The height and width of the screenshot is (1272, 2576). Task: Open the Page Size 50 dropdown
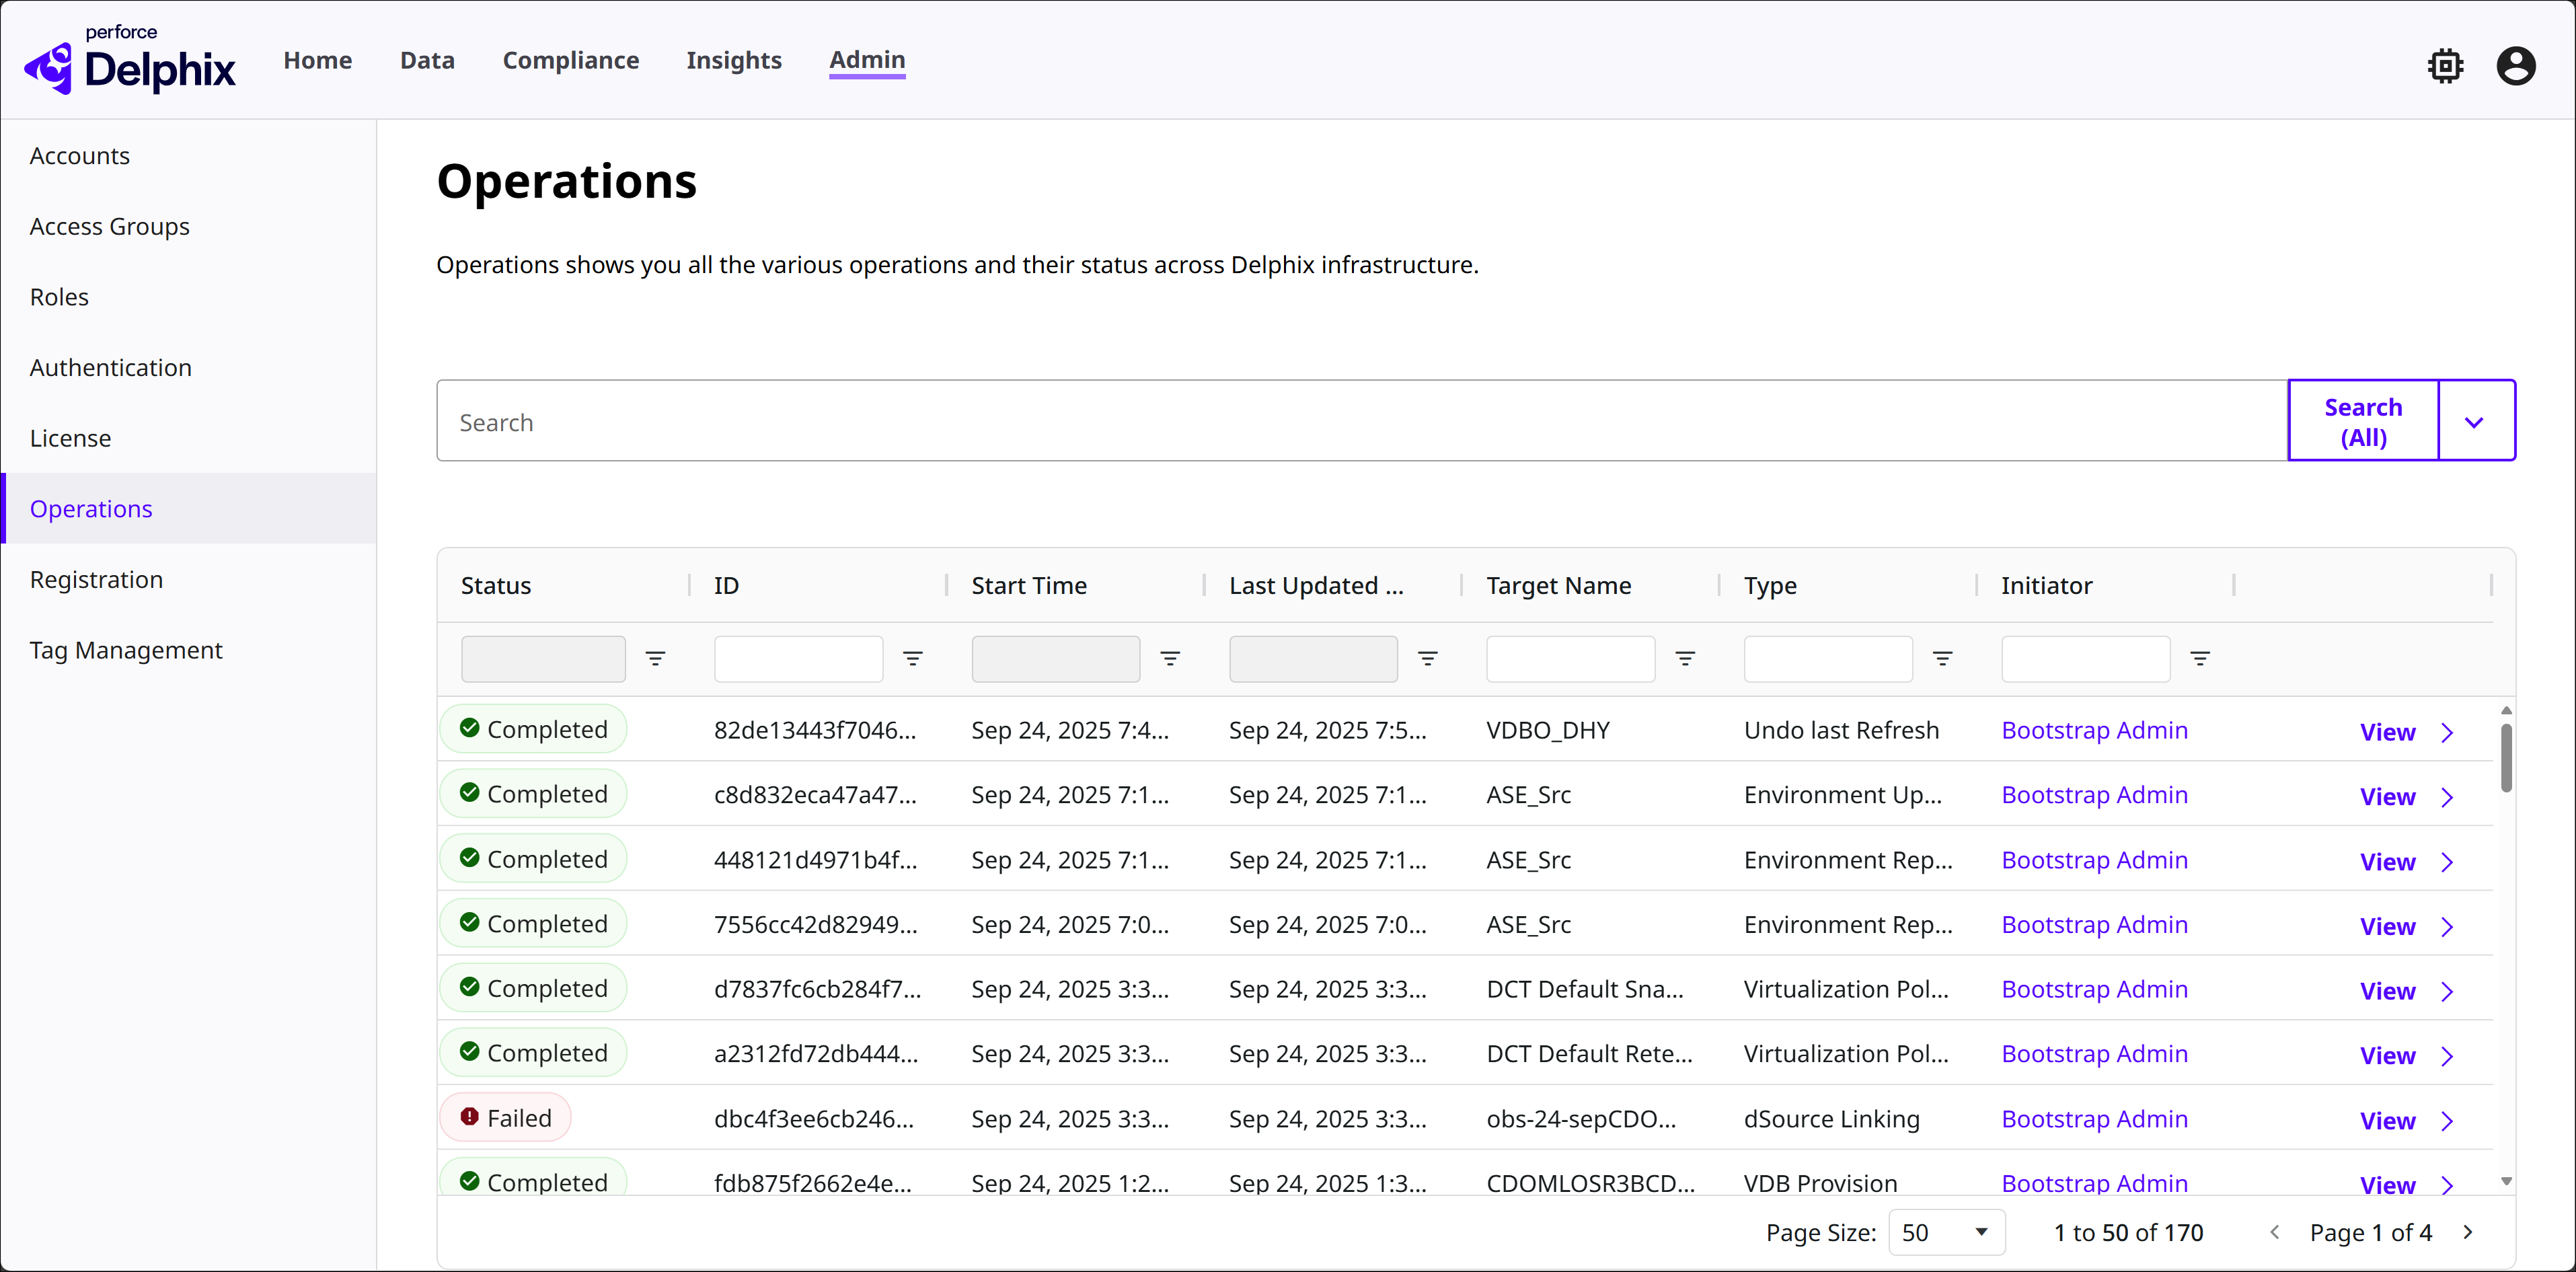pos(1945,1232)
